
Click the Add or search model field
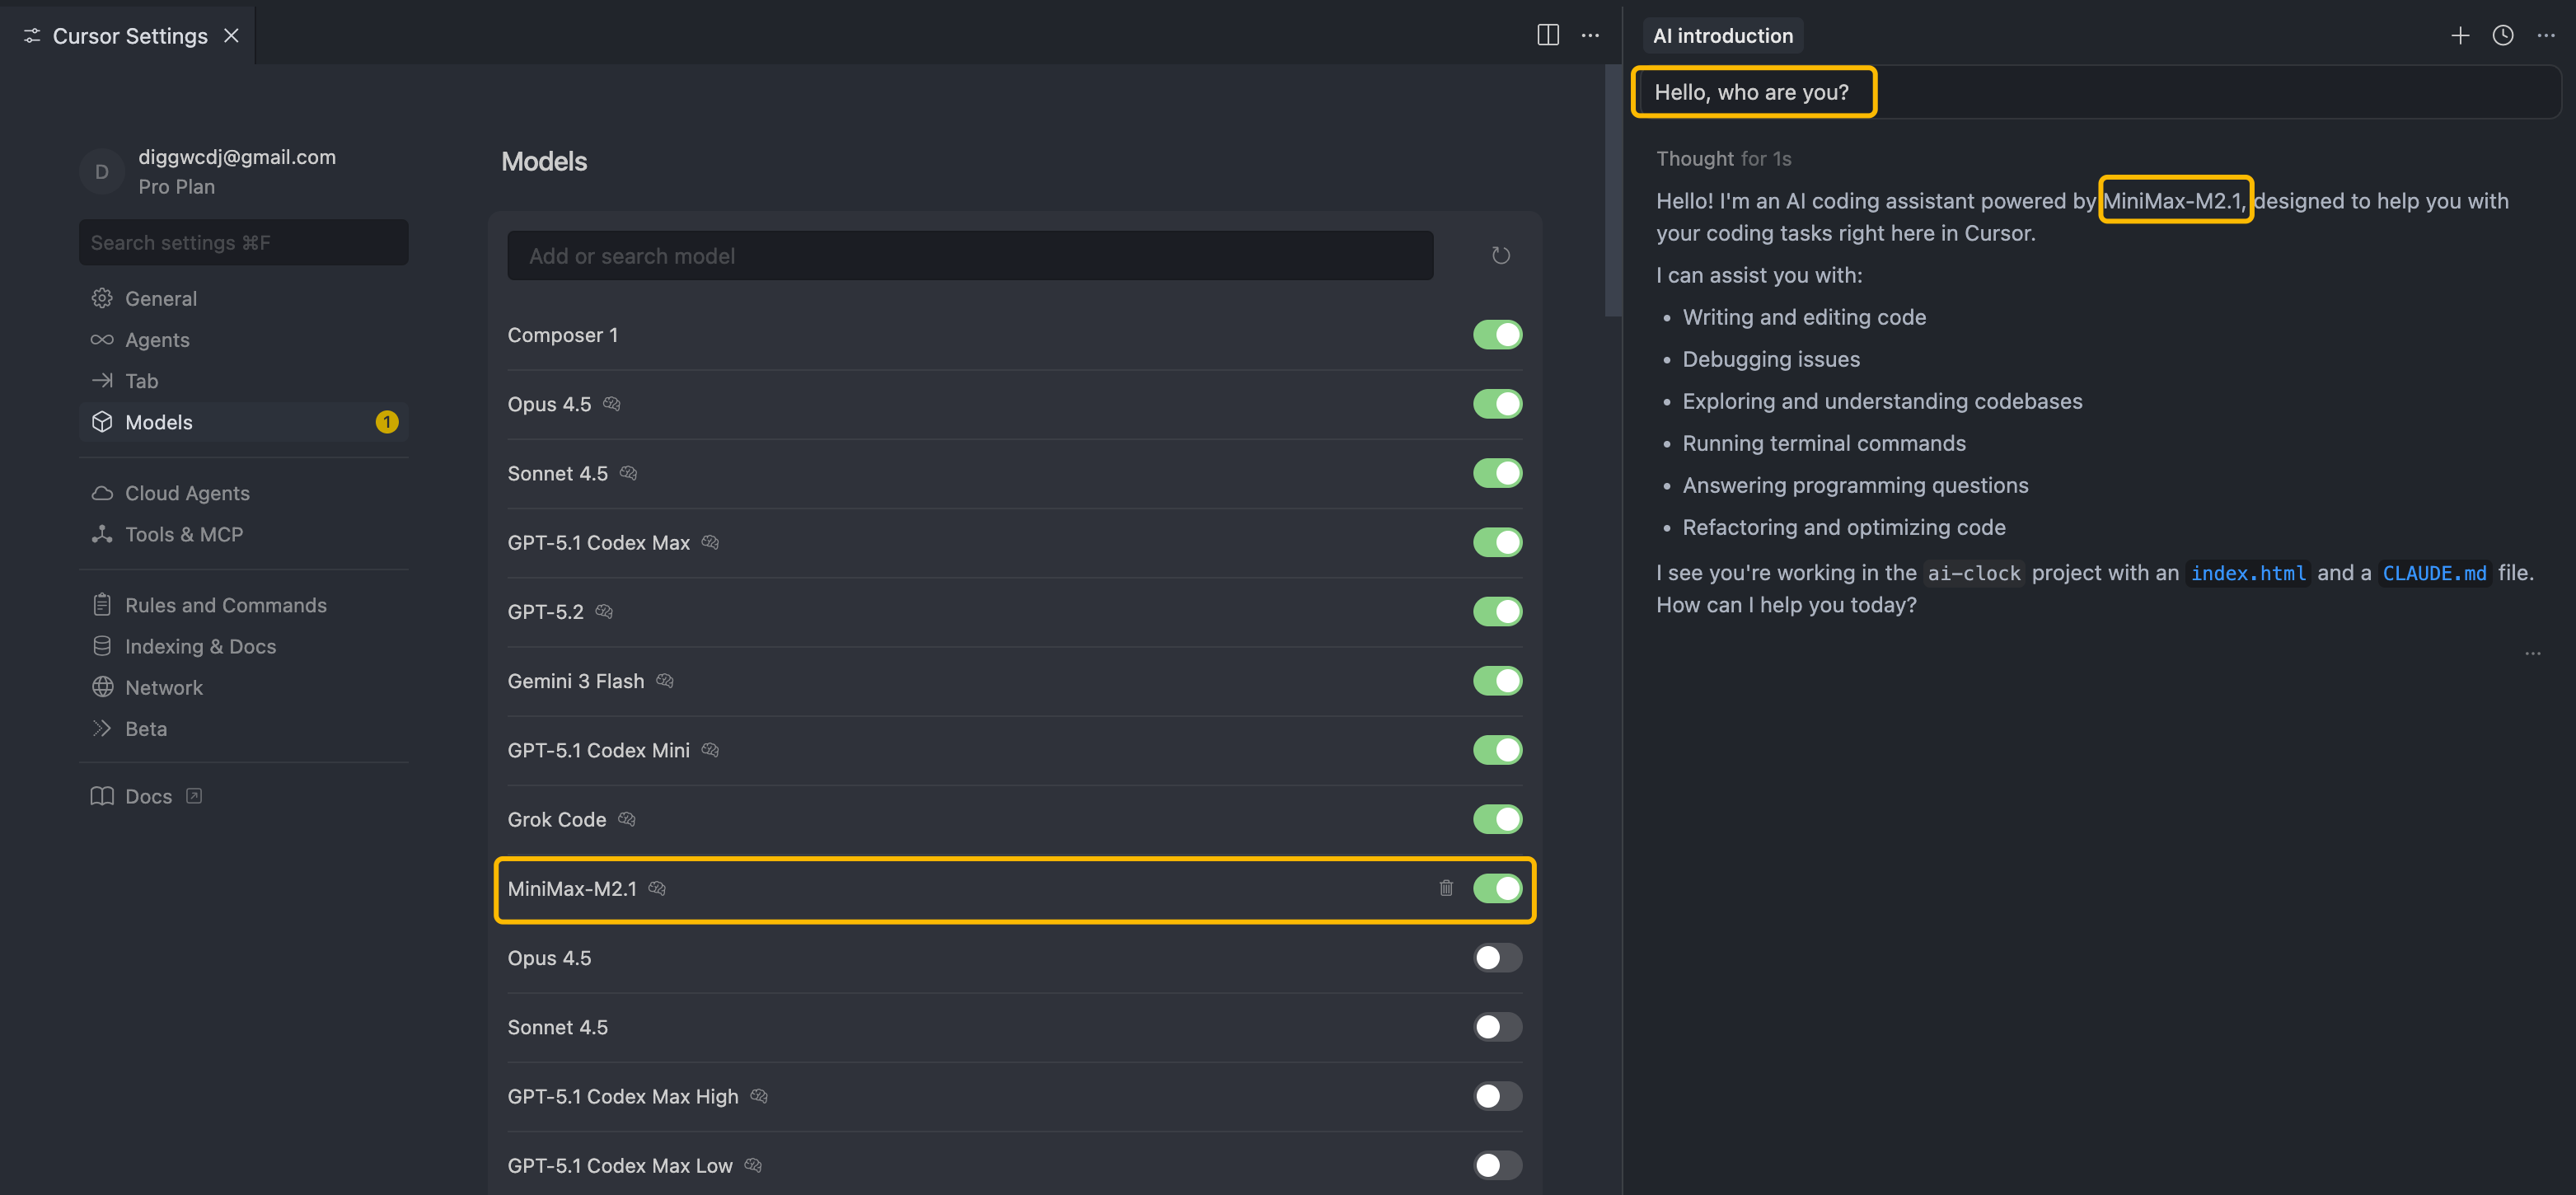click(969, 256)
